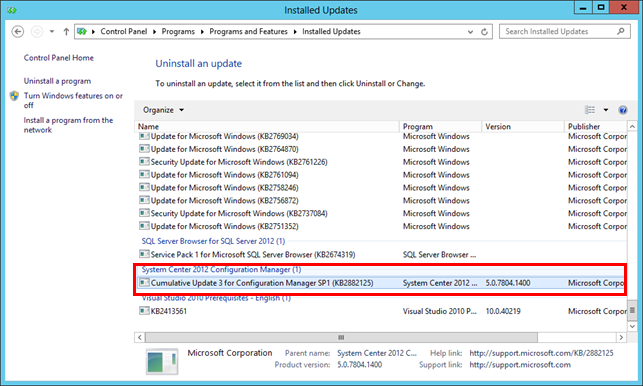Viewport: 643px width, 386px height.
Task: Open Uninstall a program link
Action: [x=57, y=81]
